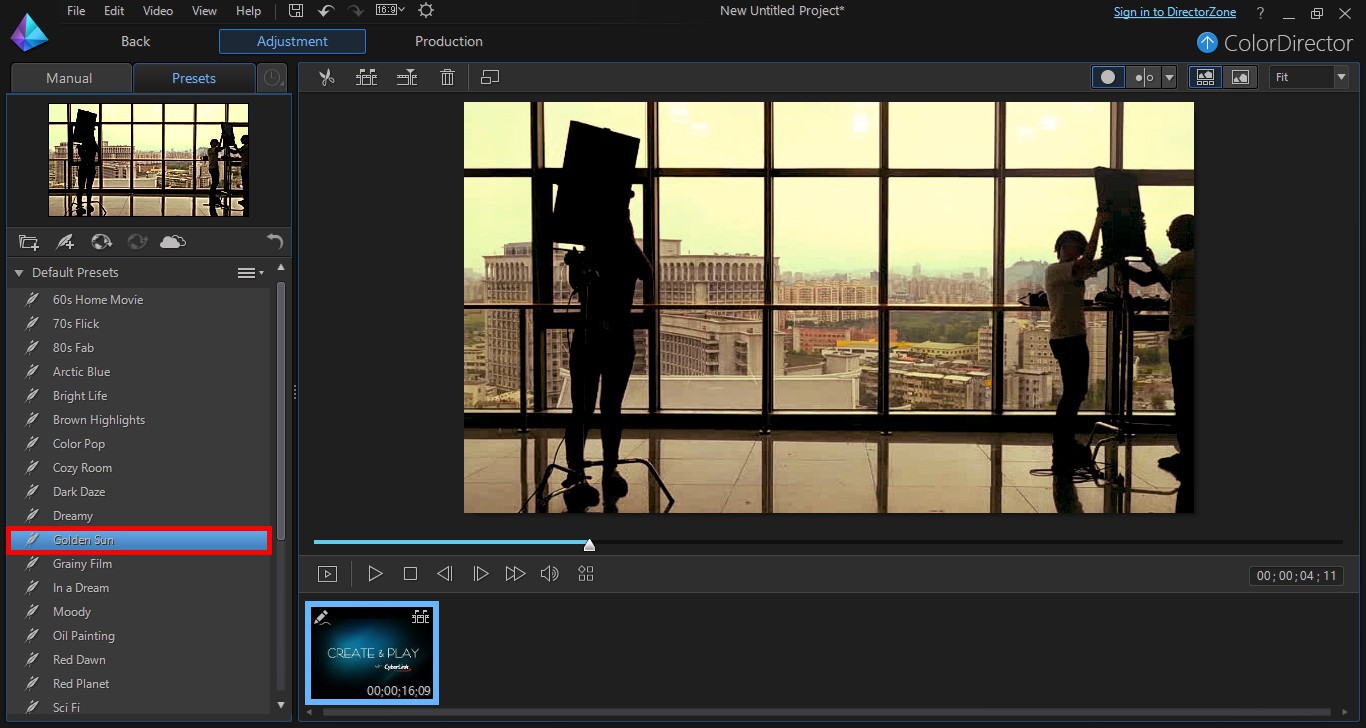The width and height of the screenshot is (1366, 728).
Task: Open the history clock icon tab
Action: [x=271, y=78]
